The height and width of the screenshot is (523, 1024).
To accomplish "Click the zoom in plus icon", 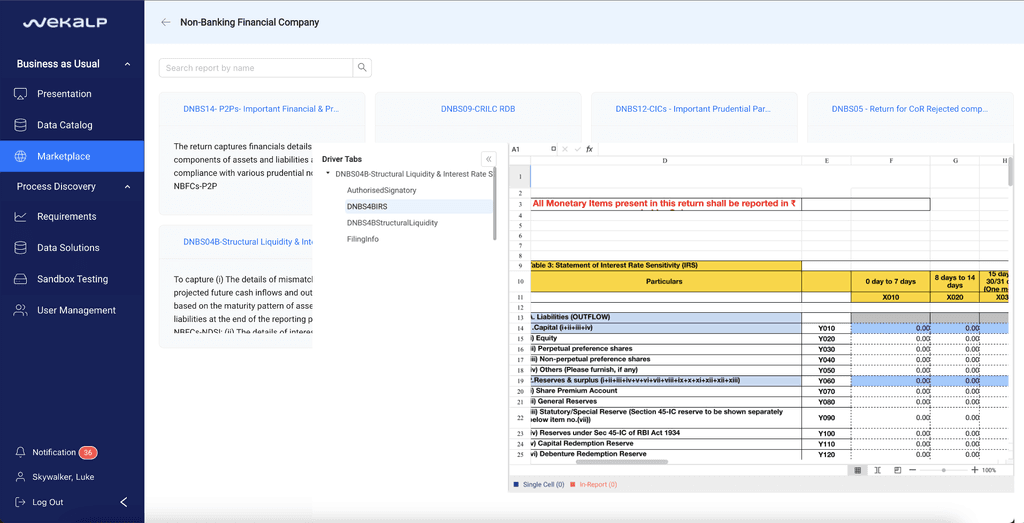I will coord(974,470).
